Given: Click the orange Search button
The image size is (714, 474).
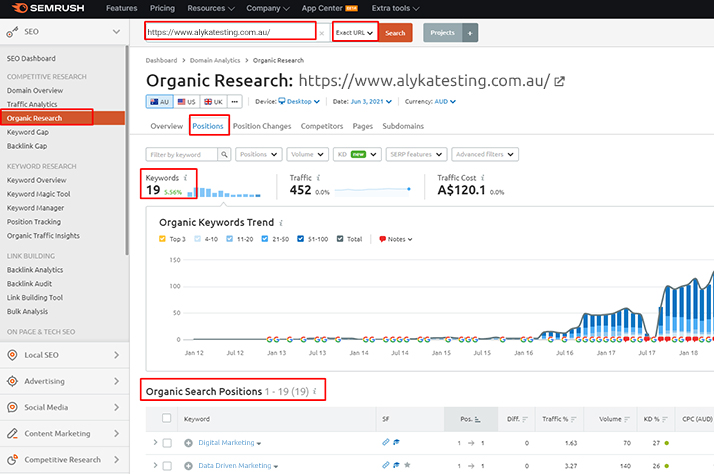Looking at the screenshot, I should pos(395,33).
